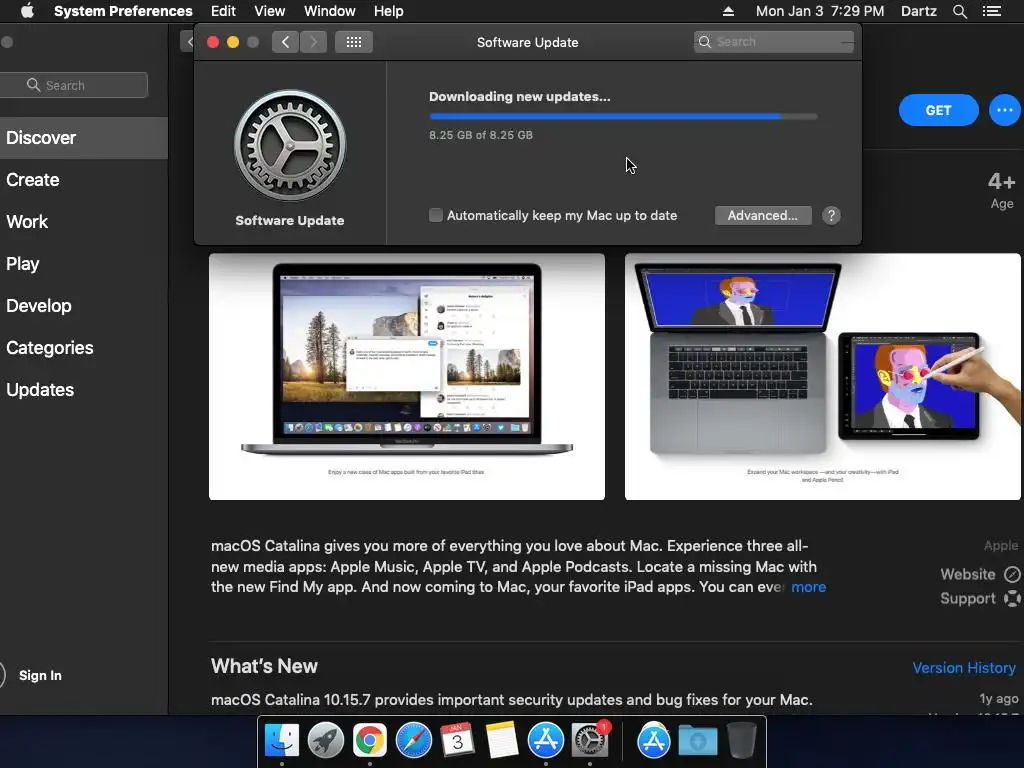Open the Window menu
This screenshot has height=768, width=1024.
point(330,11)
